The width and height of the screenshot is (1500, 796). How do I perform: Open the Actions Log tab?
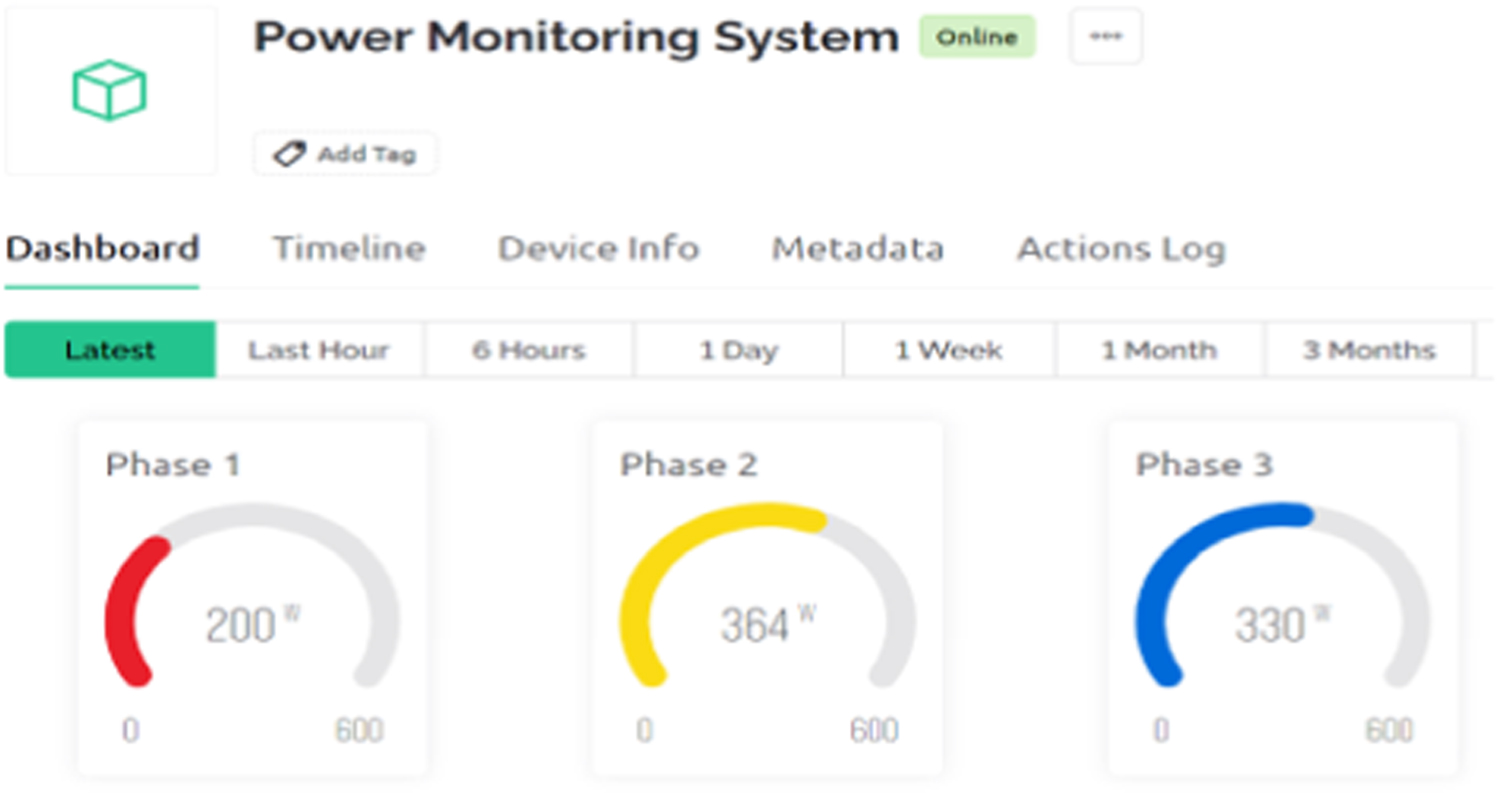coord(1120,248)
